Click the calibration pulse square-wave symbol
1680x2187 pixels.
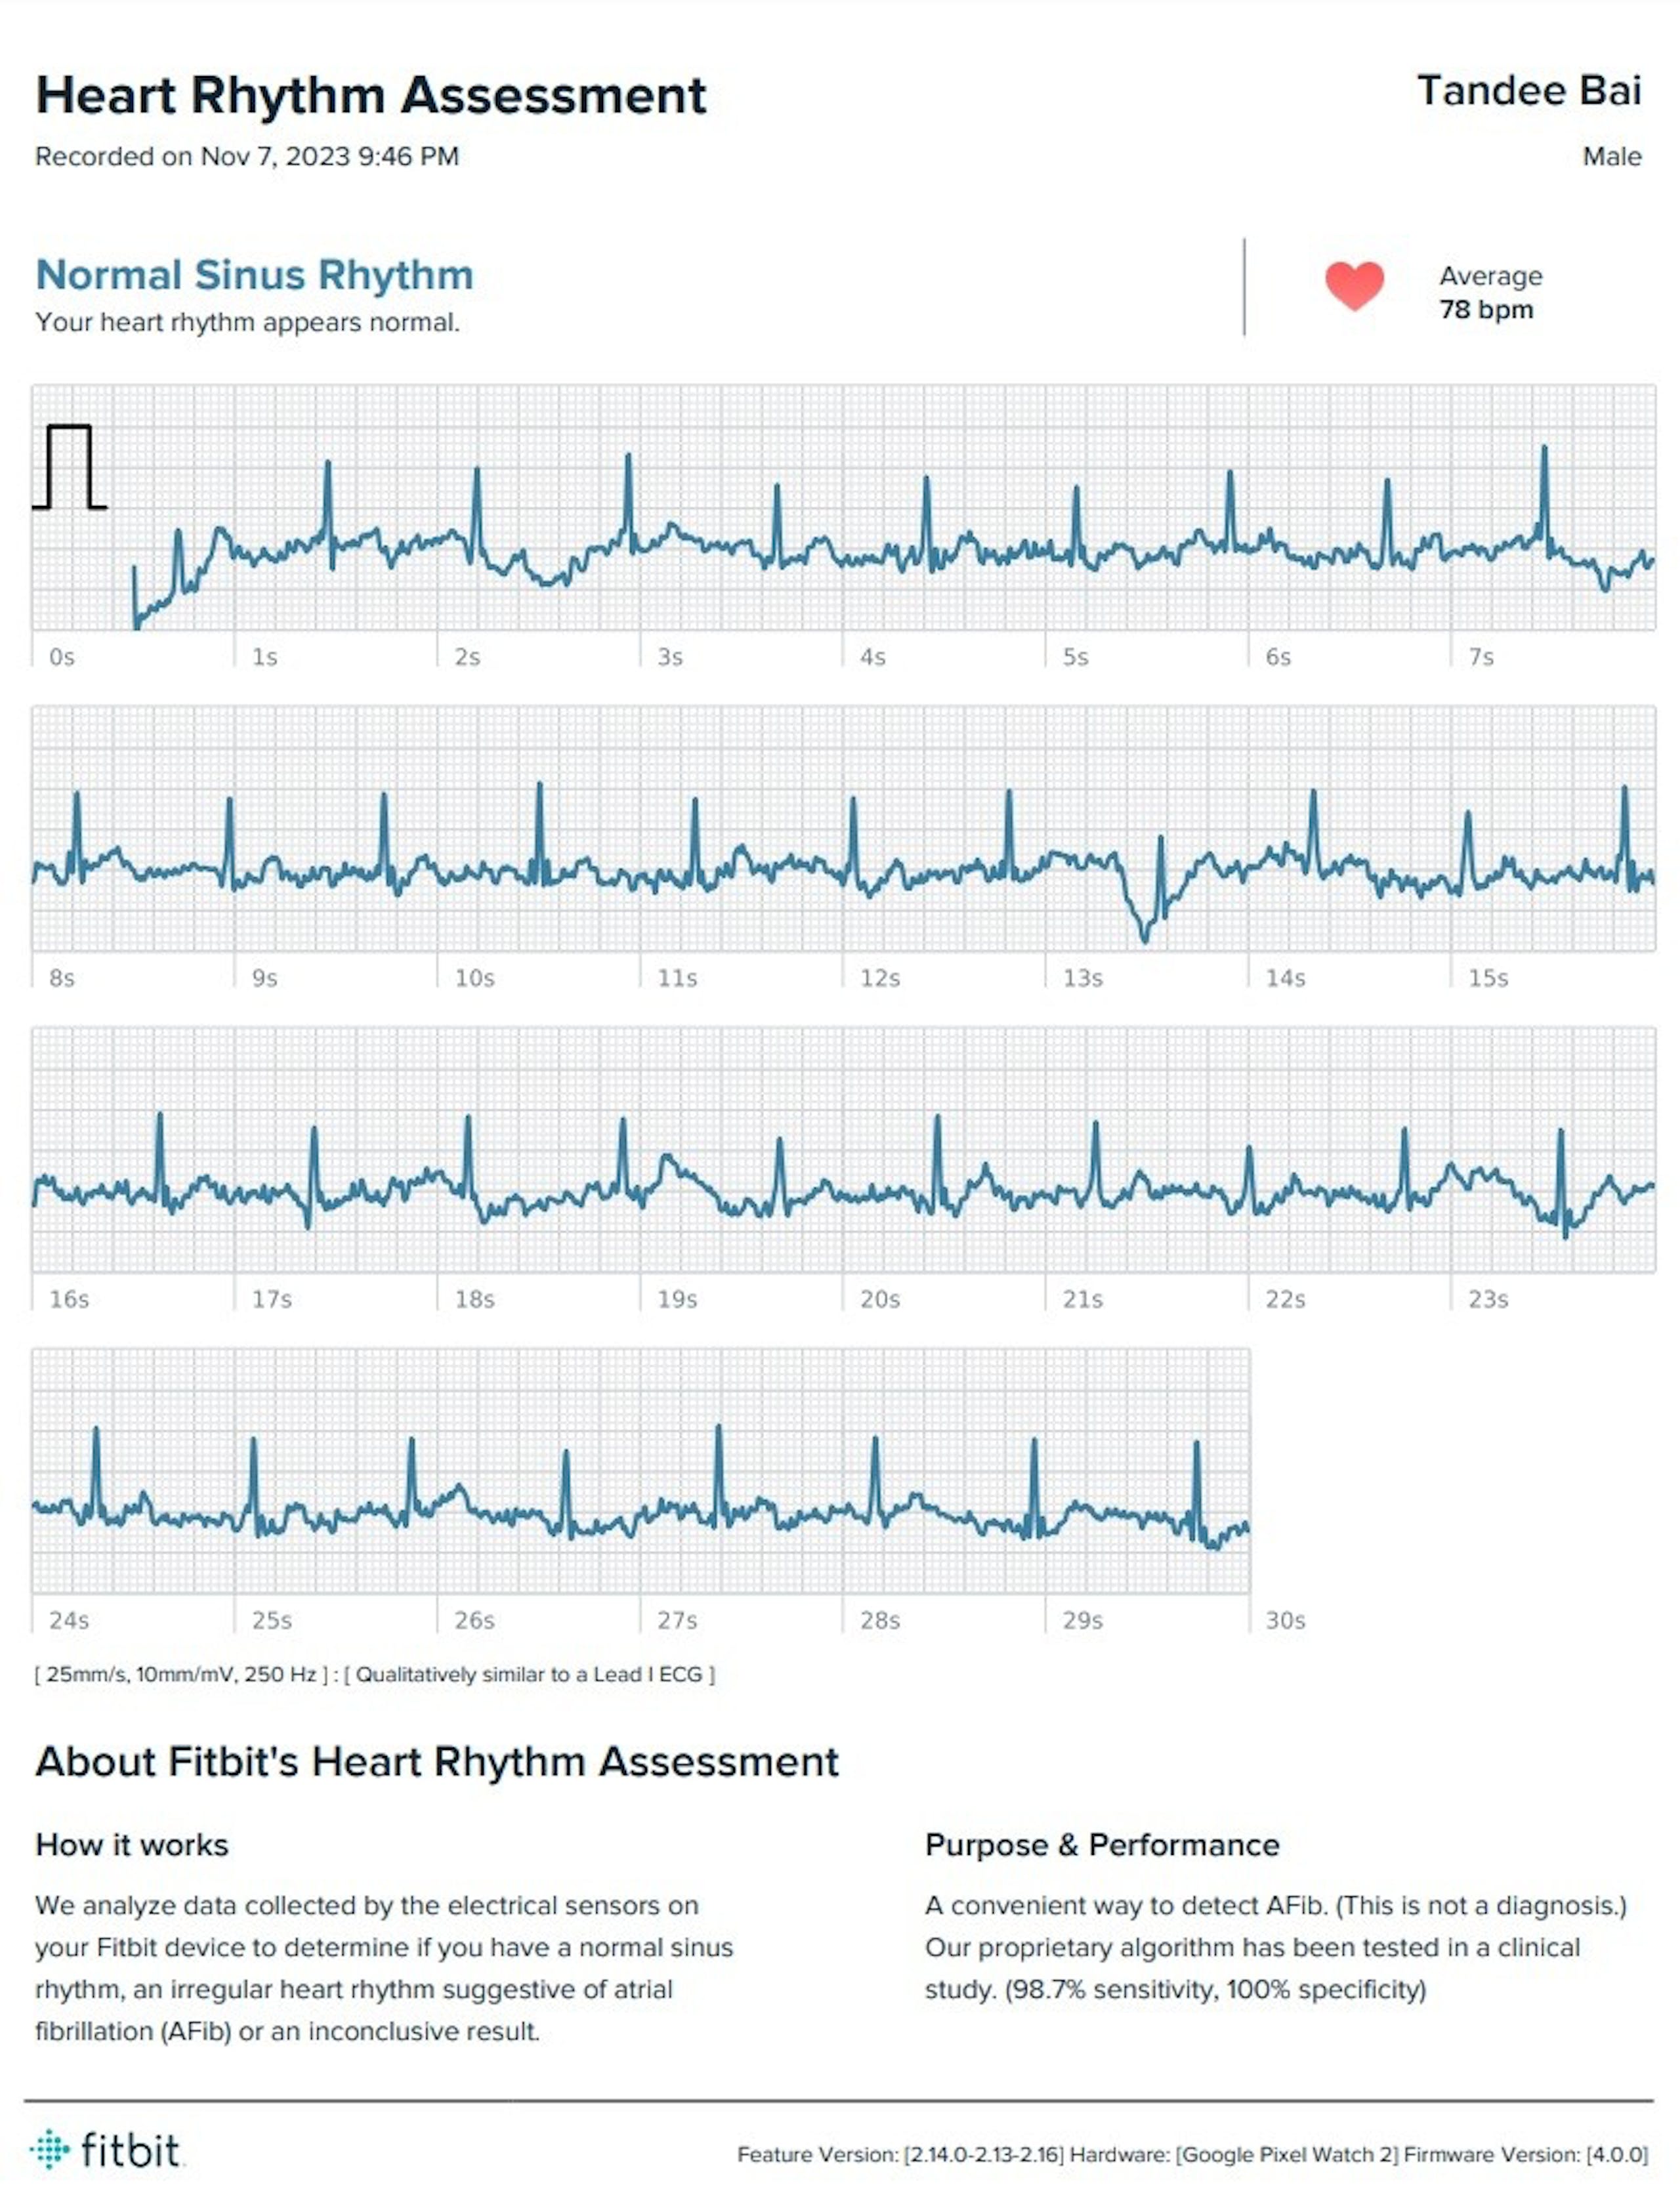point(70,467)
